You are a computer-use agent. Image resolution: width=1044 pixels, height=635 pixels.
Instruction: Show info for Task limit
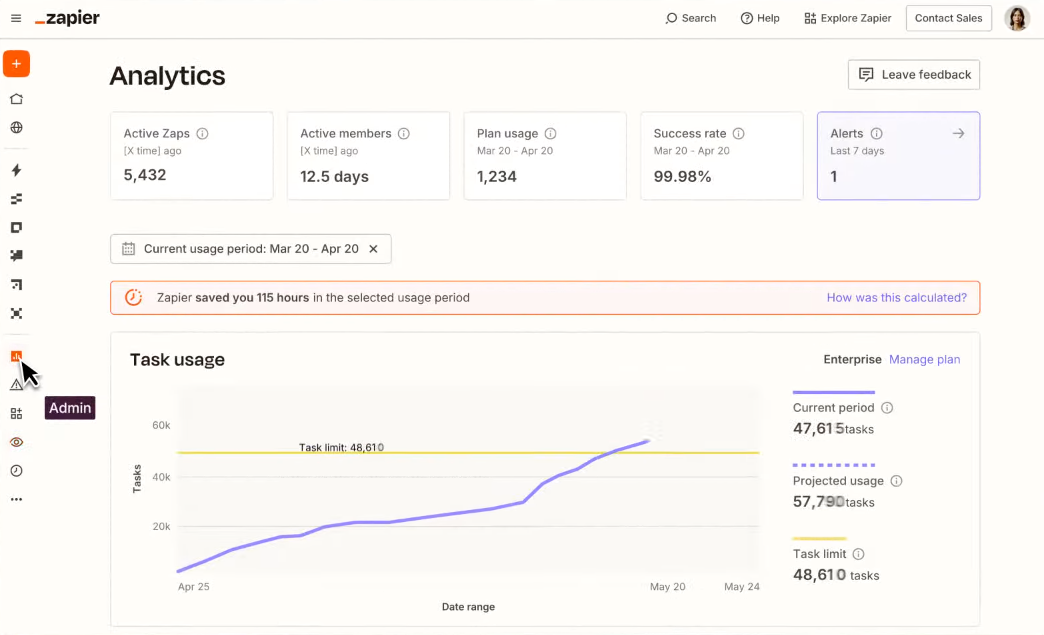pos(858,554)
